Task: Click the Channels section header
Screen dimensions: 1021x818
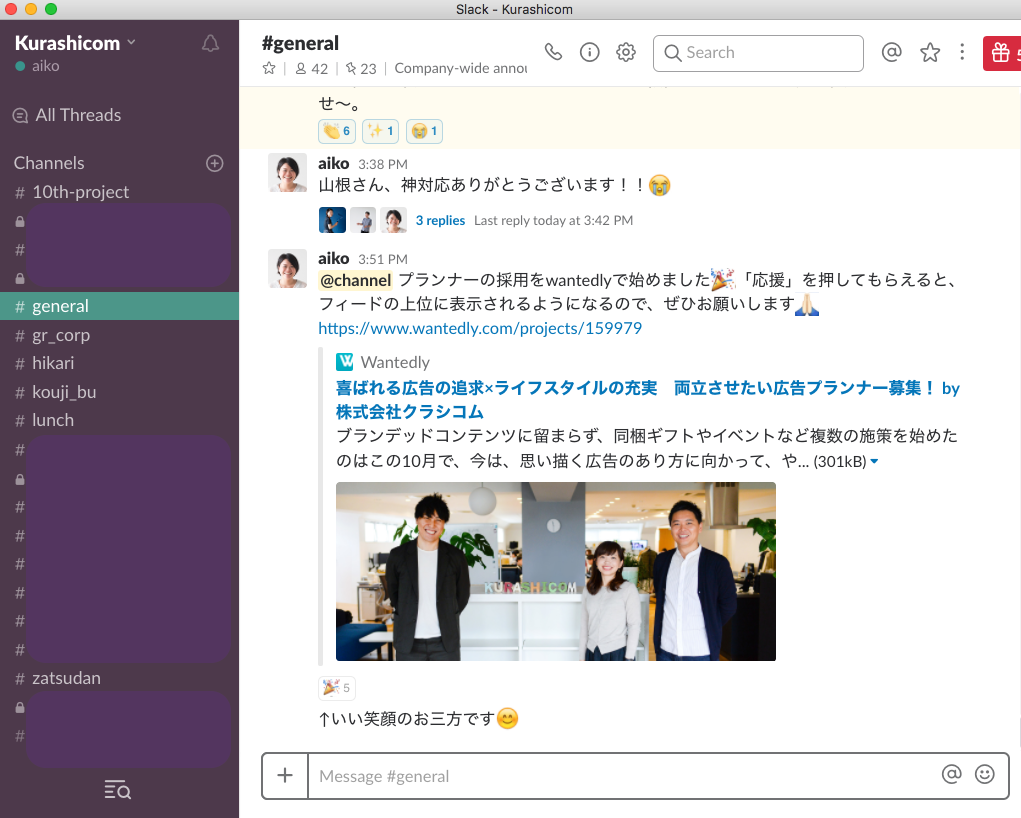Action: (x=49, y=163)
